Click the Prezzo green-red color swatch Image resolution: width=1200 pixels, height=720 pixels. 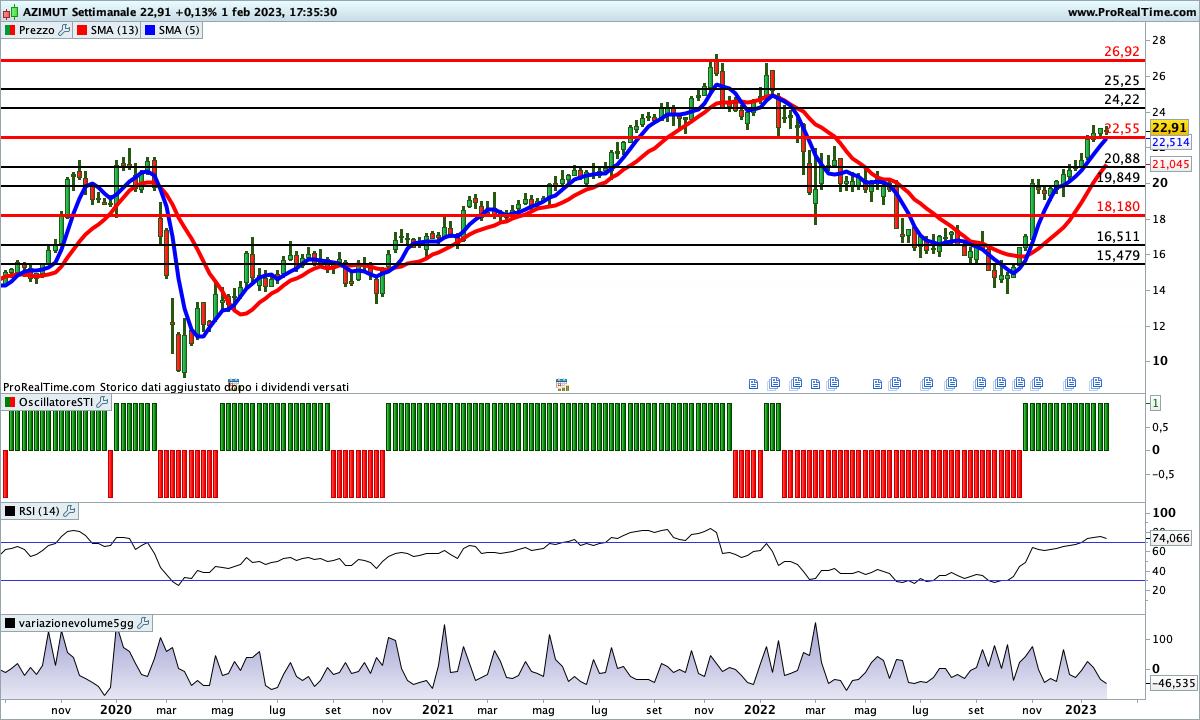[x=10, y=31]
